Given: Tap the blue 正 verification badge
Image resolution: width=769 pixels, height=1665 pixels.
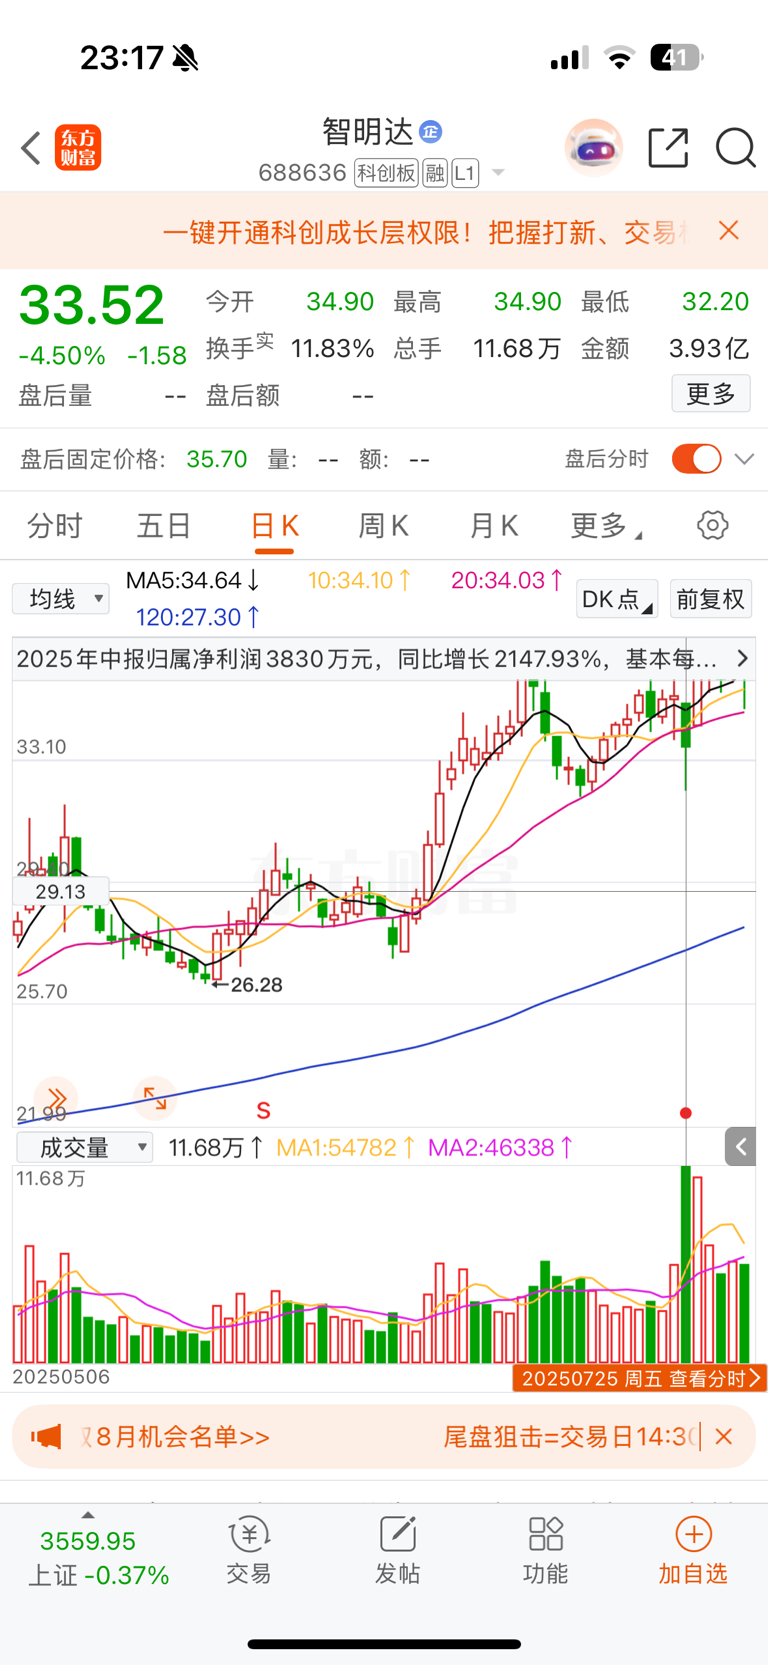Looking at the screenshot, I should pyautogui.click(x=431, y=131).
